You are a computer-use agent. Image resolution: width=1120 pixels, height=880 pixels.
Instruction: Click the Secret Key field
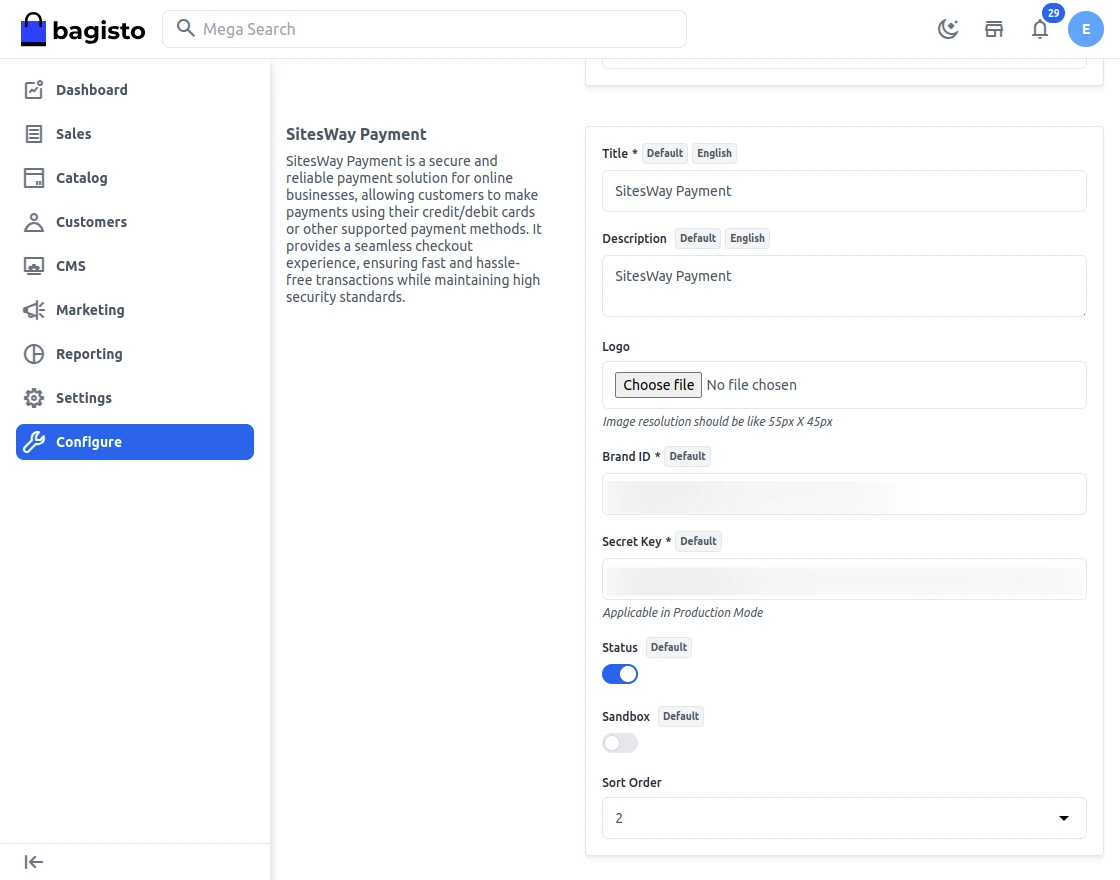(844, 579)
